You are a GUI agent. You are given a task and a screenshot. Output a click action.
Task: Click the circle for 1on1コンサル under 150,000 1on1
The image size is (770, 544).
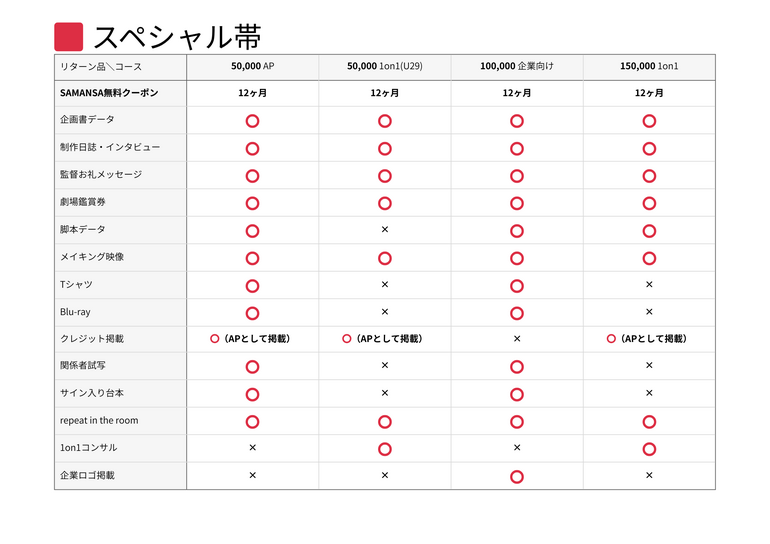click(649, 449)
